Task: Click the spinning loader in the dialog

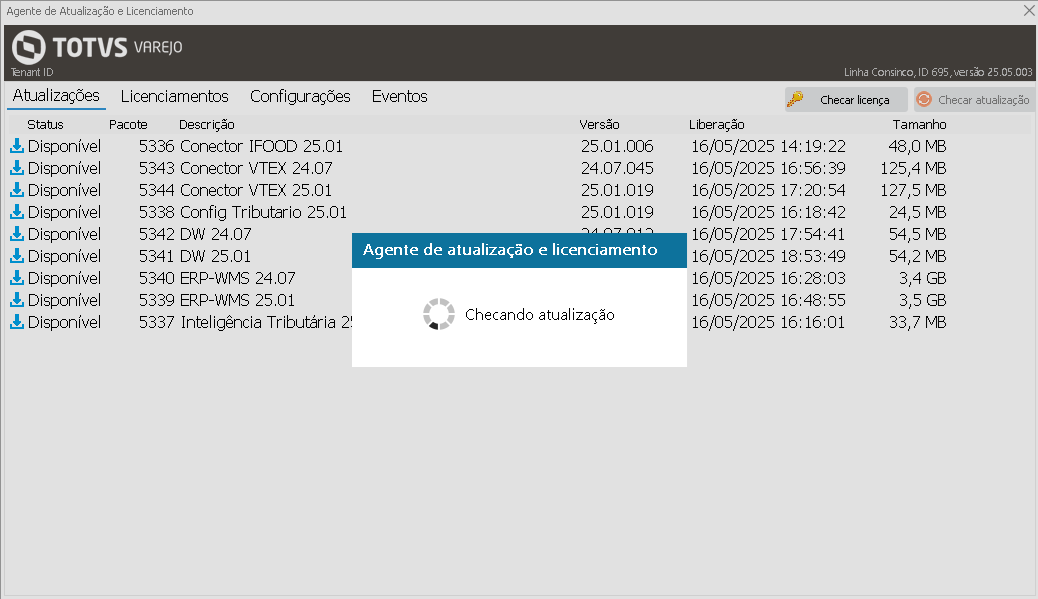Action: (x=439, y=314)
